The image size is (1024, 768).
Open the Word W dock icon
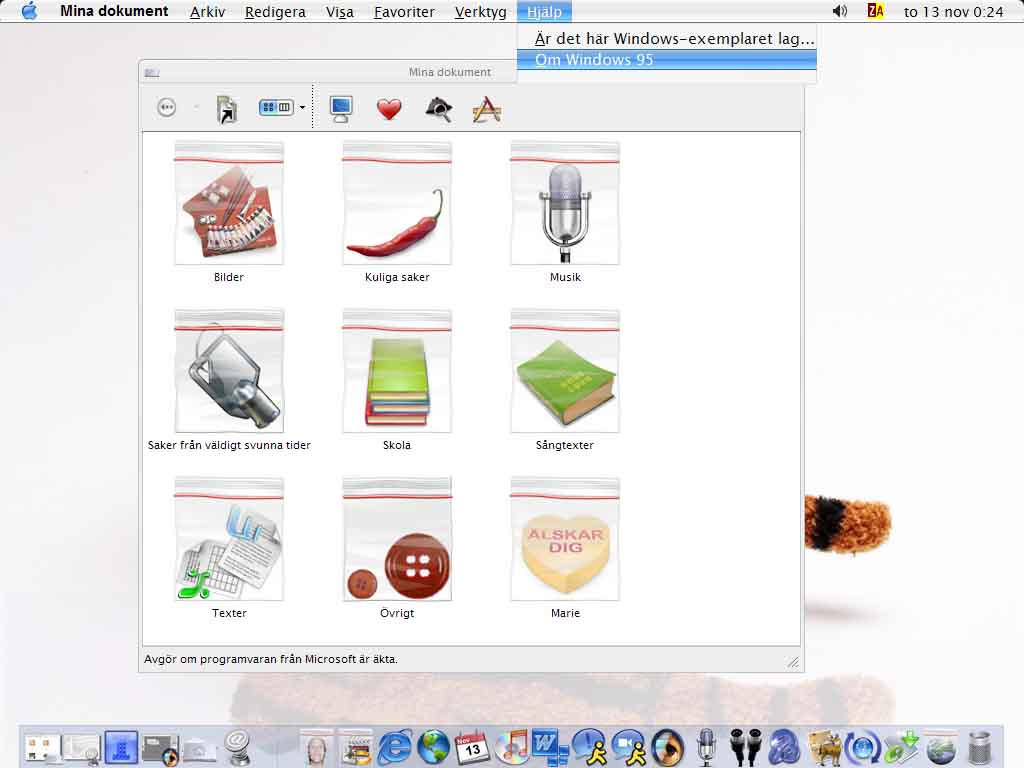coord(550,747)
